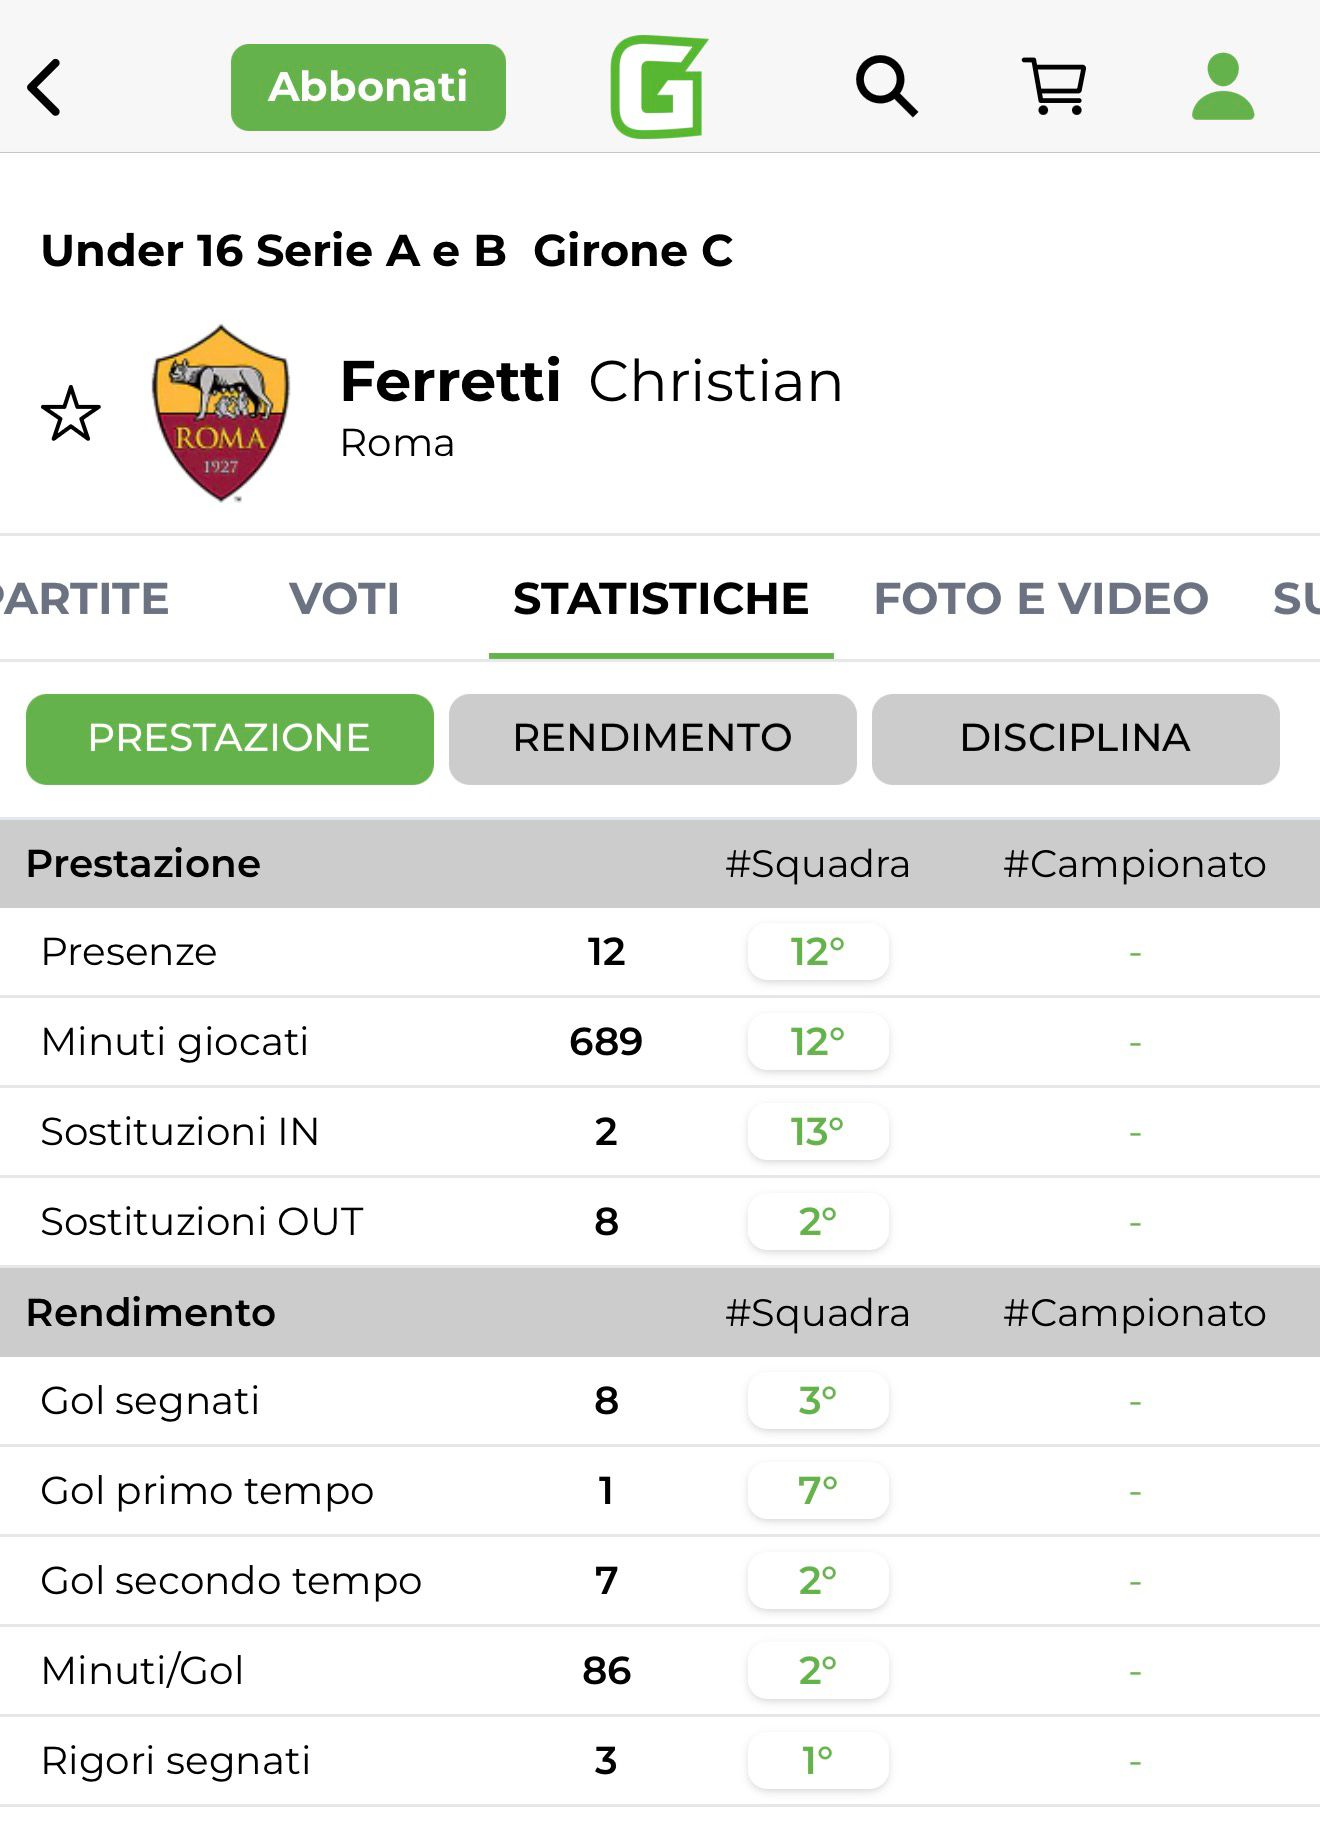
Task: Select the STATISTICHE tab
Action: coord(661,599)
